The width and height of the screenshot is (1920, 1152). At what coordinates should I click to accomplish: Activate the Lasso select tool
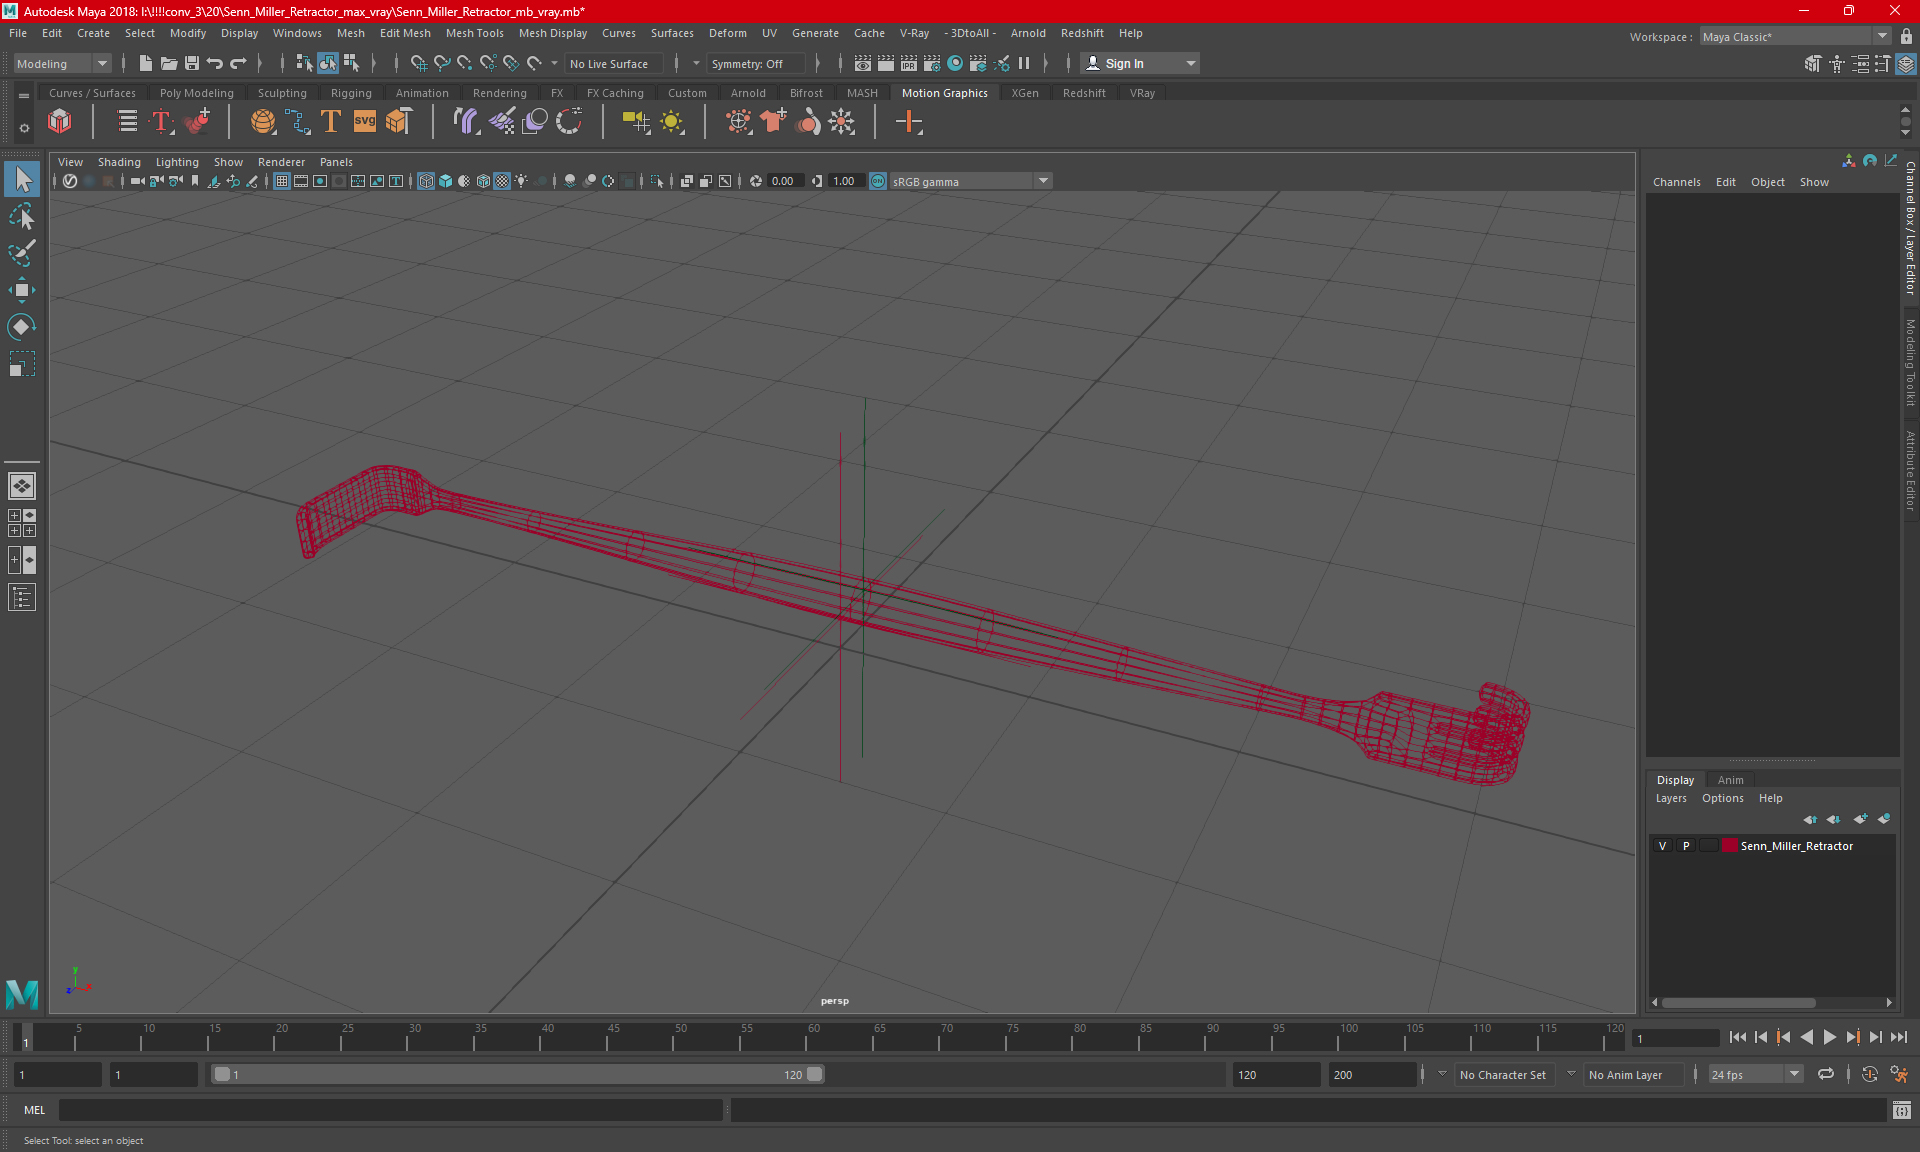click(22, 217)
